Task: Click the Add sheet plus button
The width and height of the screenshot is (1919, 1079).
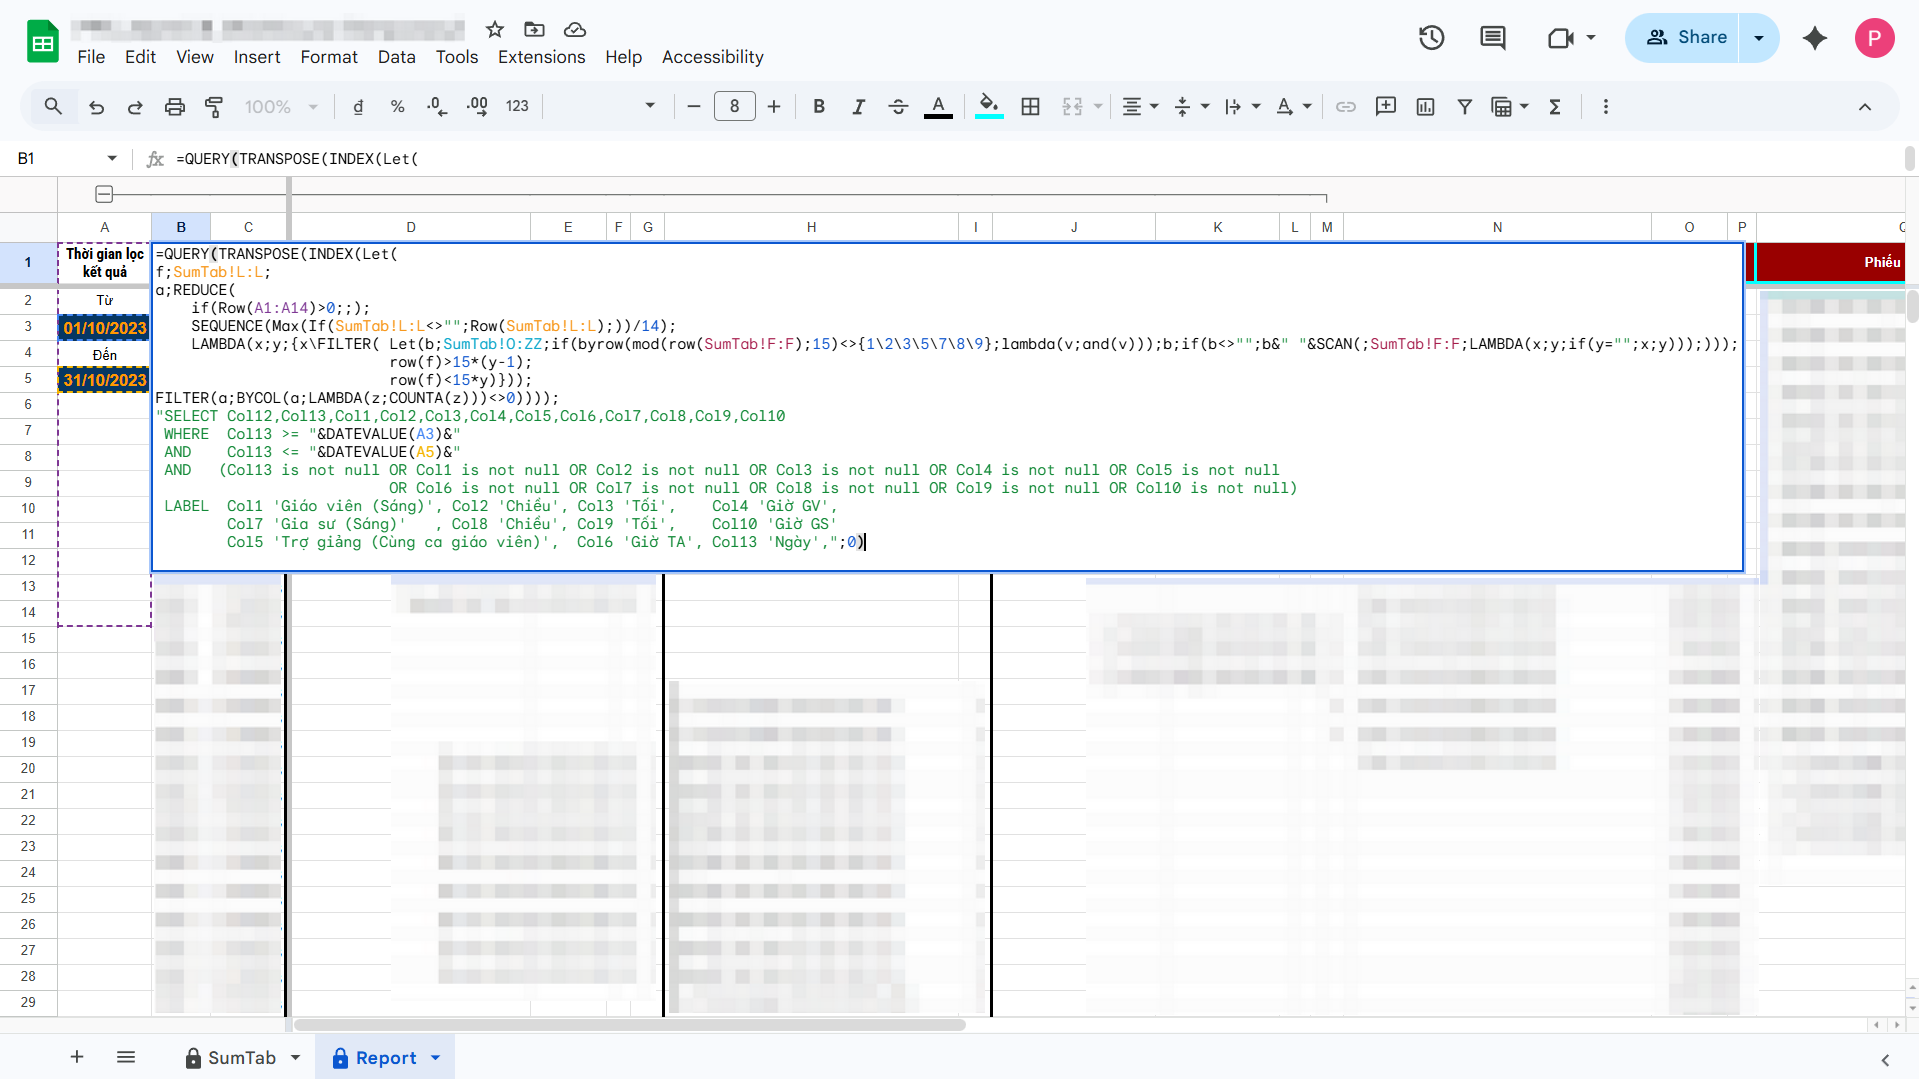Action: tap(77, 1057)
